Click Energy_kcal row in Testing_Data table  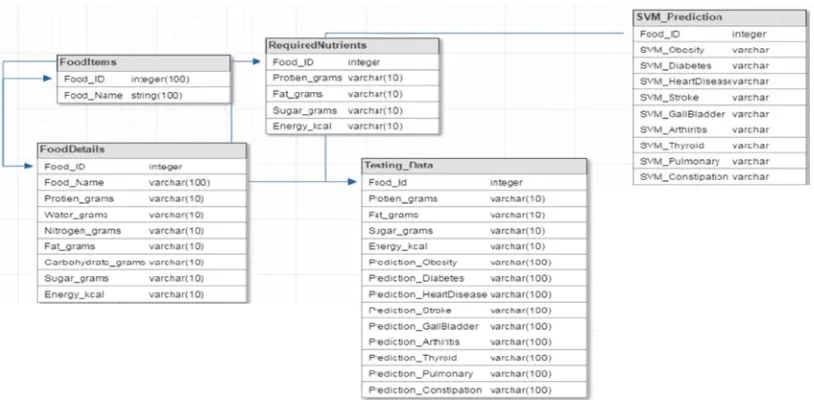(474, 246)
